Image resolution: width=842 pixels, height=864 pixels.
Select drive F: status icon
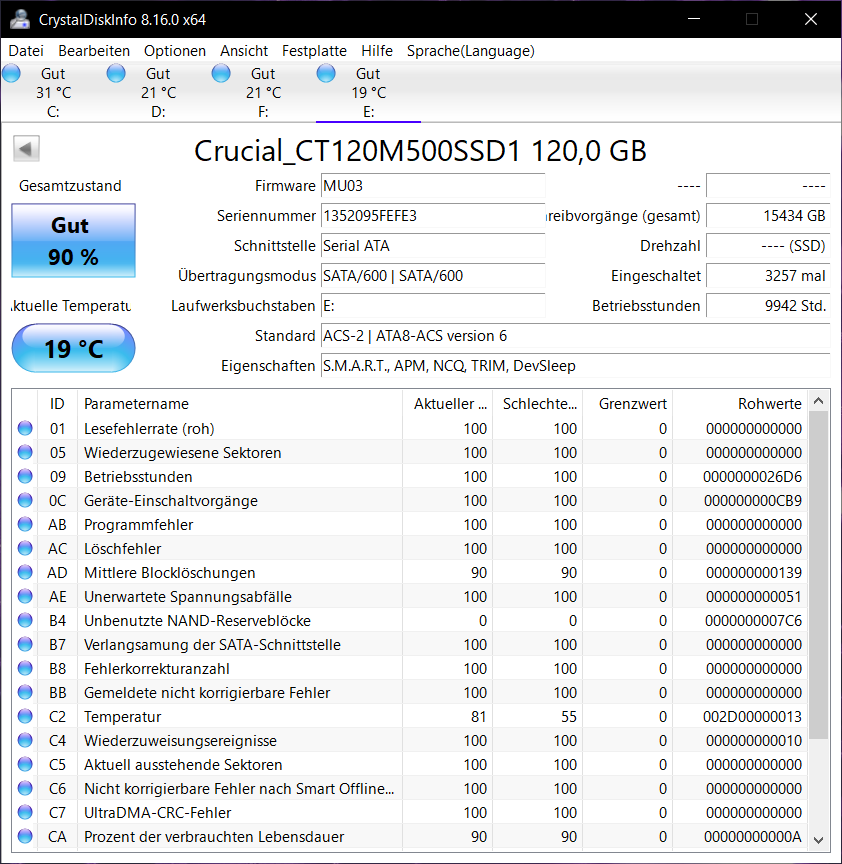(222, 73)
